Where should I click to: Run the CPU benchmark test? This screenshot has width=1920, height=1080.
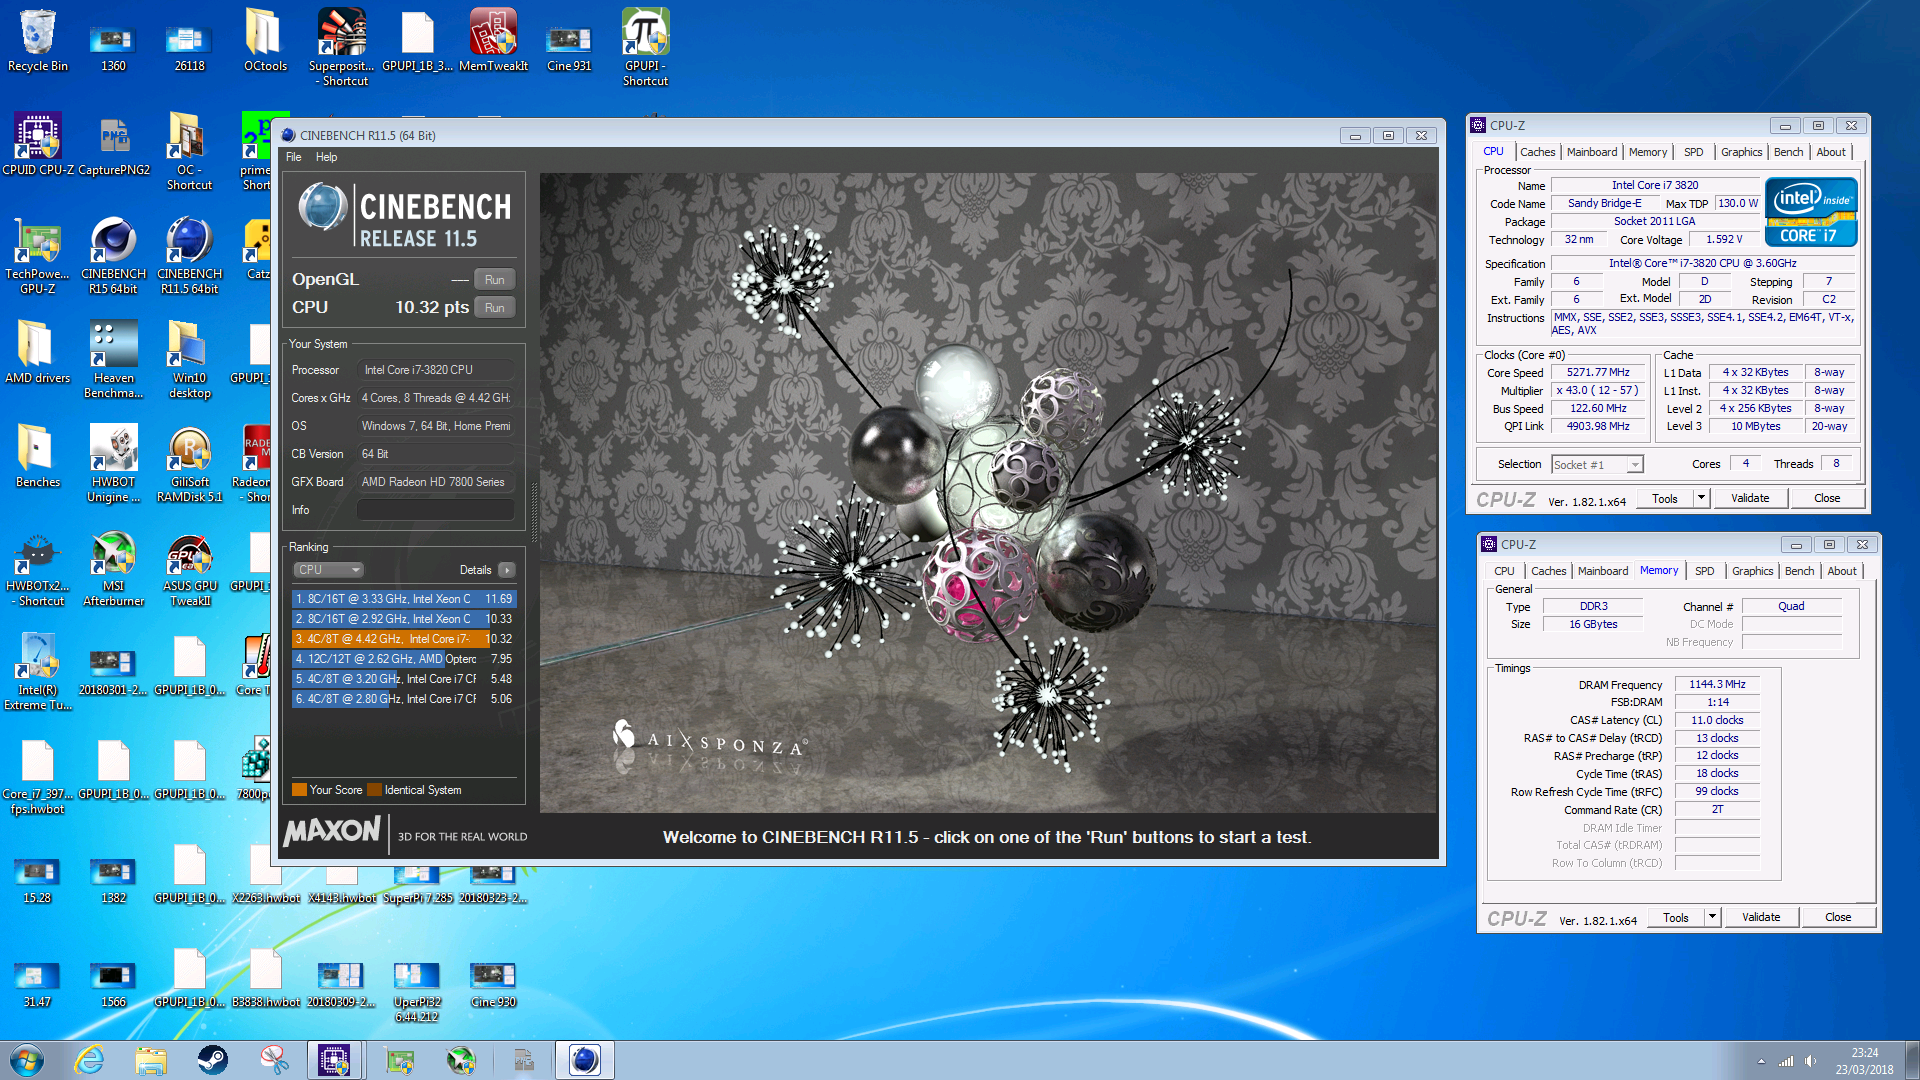494,308
